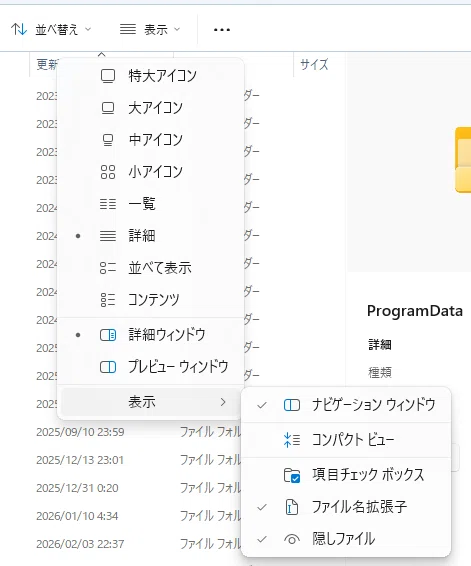Click the ナビゲーション ウィンドウ pane icon
This screenshot has height=566, width=471.
click(x=292, y=405)
